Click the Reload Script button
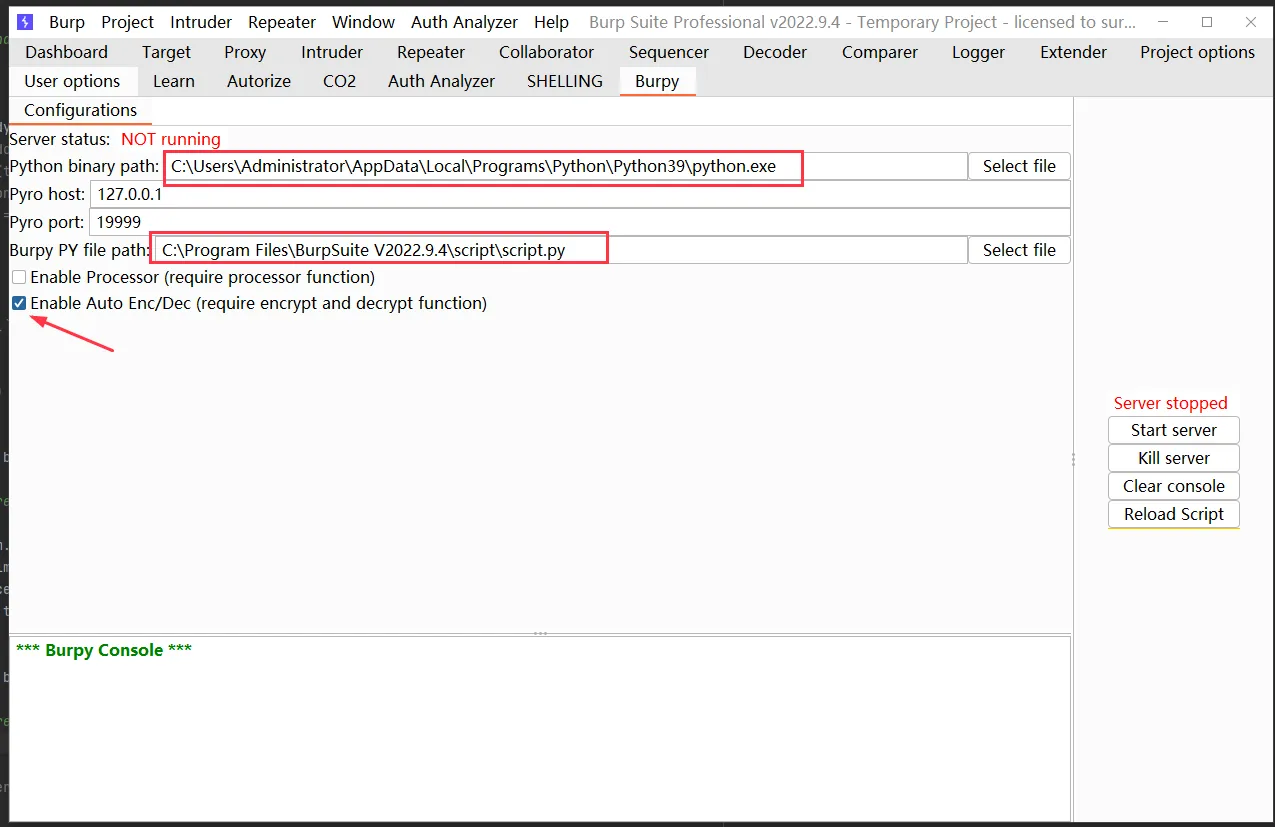 coord(1173,514)
